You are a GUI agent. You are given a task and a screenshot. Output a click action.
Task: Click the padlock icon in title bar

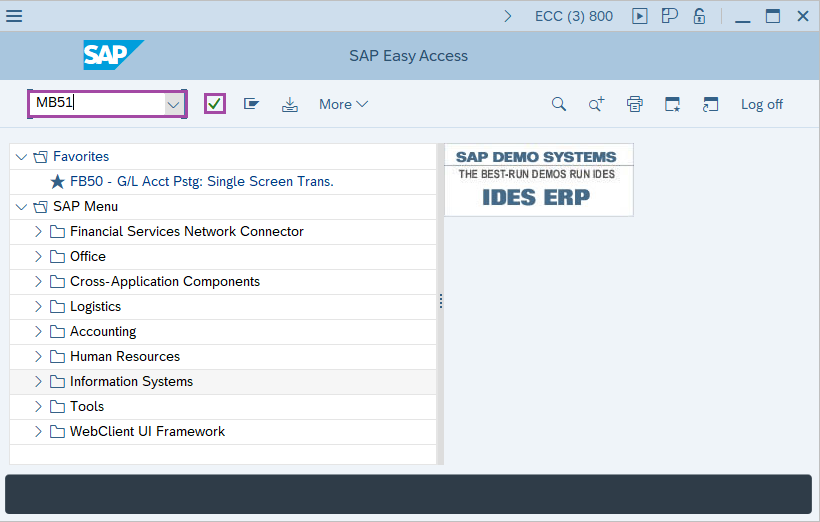click(x=700, y=16)
